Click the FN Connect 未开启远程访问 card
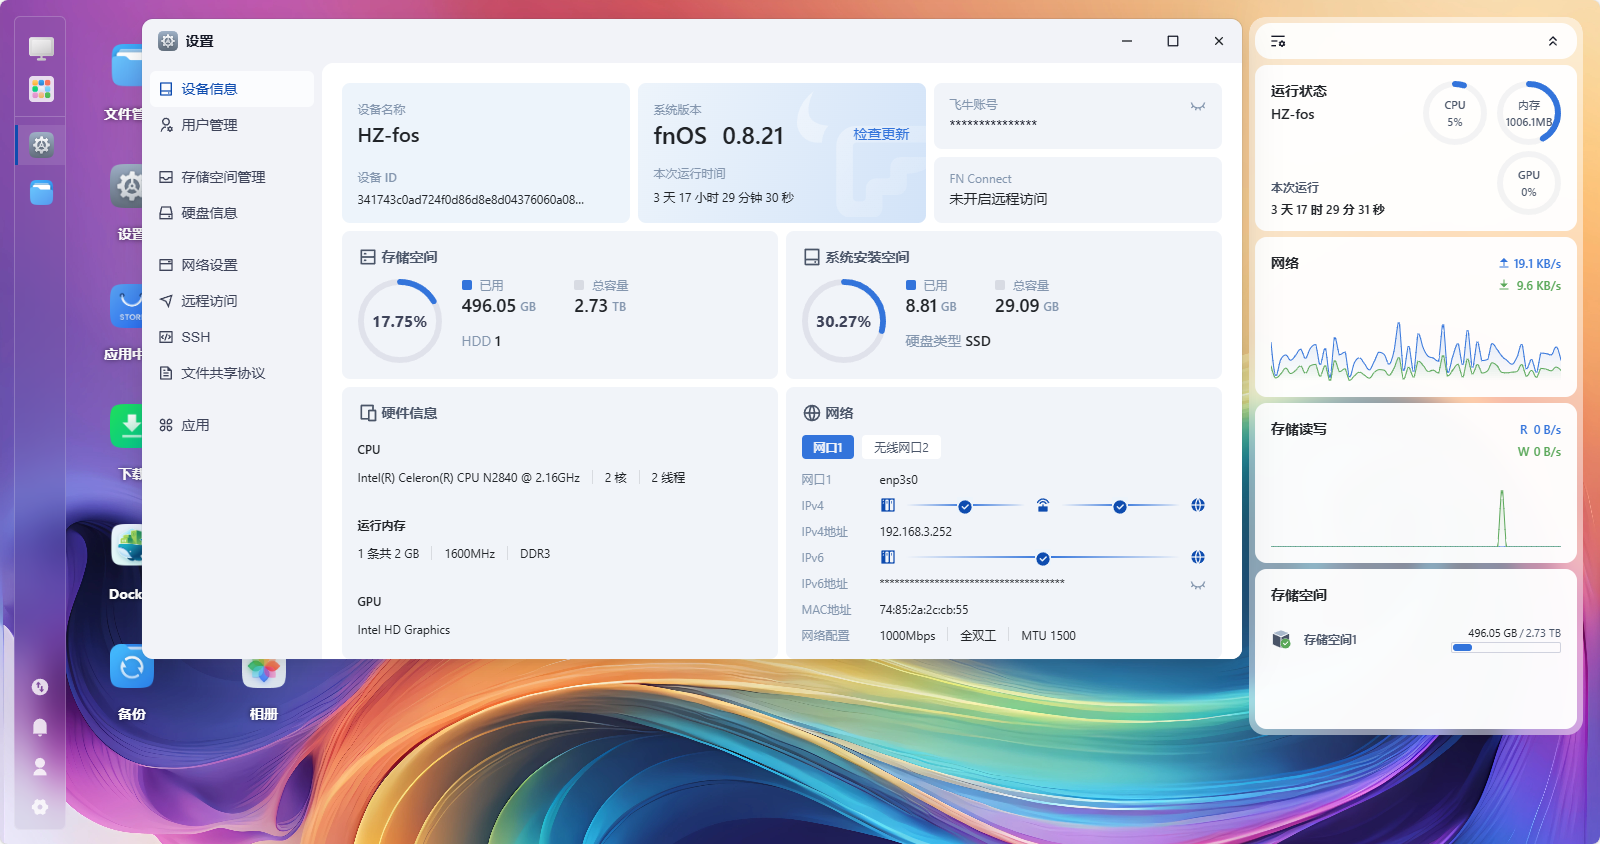This screenshot has width=1600, height=844. [x=1078, y=189]
